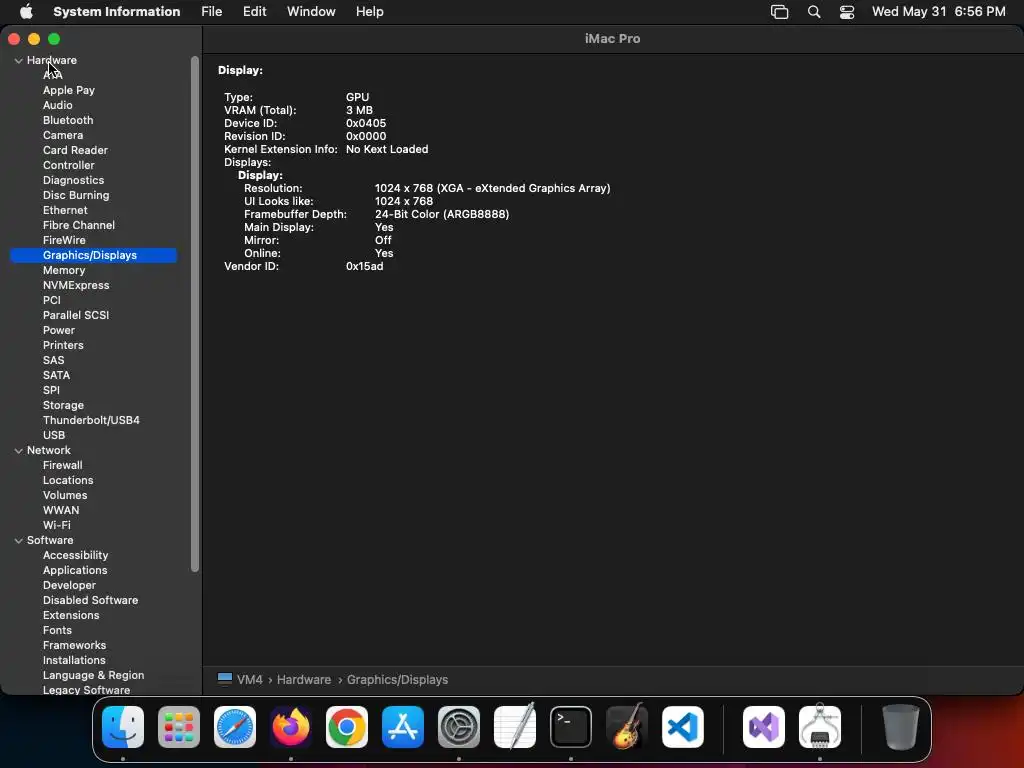This screenshot has width=1024, height=768.
Task: Open the Apple menu
Action: coord(27,12)
